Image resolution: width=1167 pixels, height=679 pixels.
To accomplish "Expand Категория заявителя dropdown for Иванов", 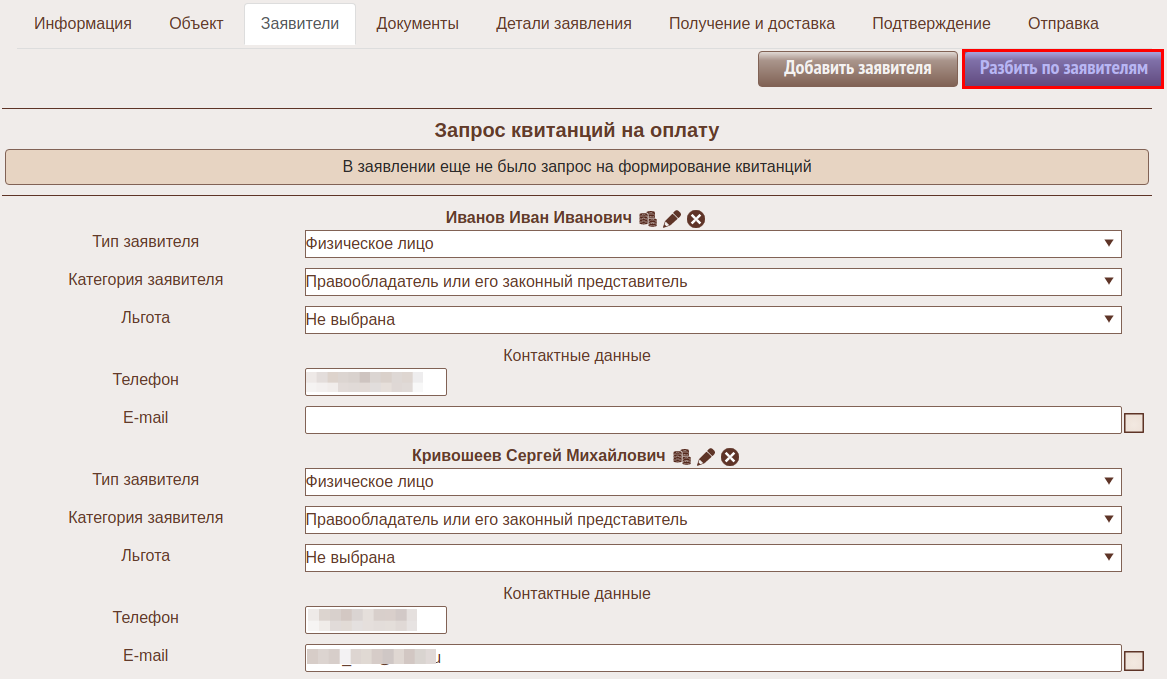I will pyautogui.click(x=712, y=282).
